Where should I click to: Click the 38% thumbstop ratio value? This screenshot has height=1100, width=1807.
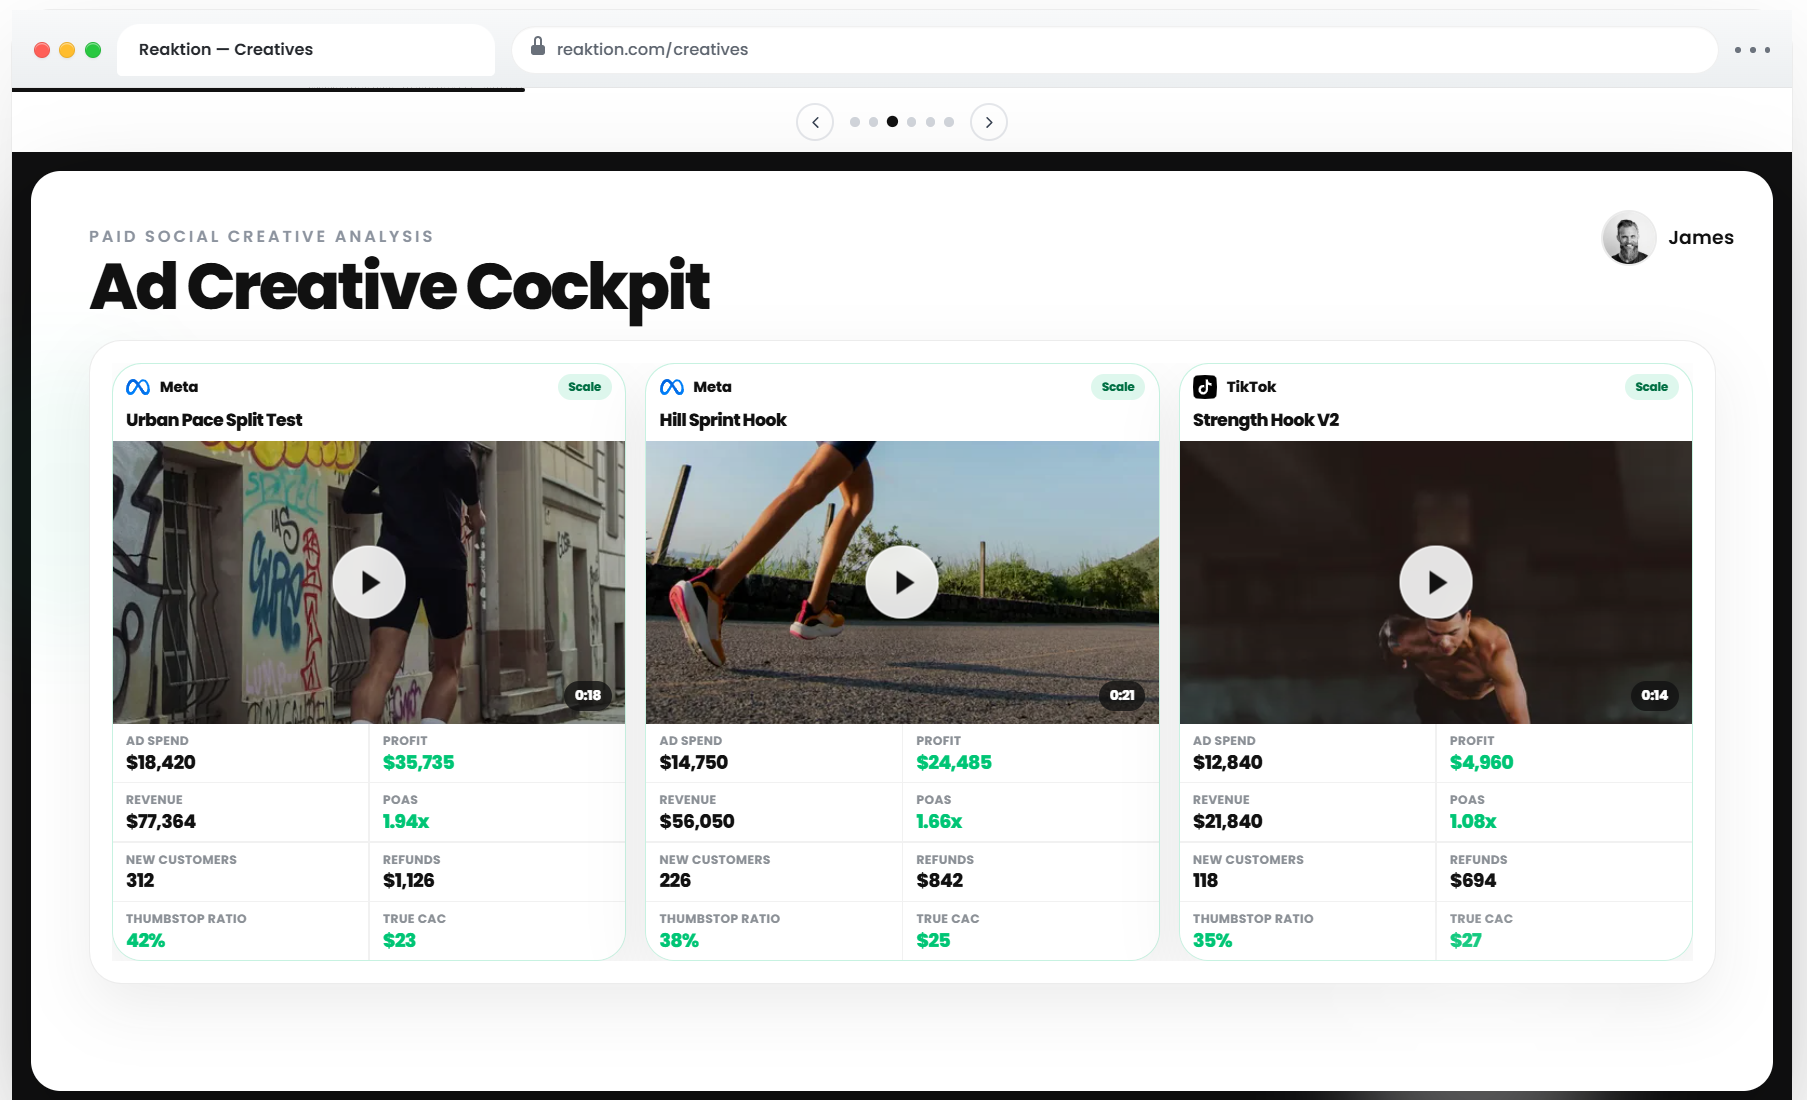tap(679, 940)
